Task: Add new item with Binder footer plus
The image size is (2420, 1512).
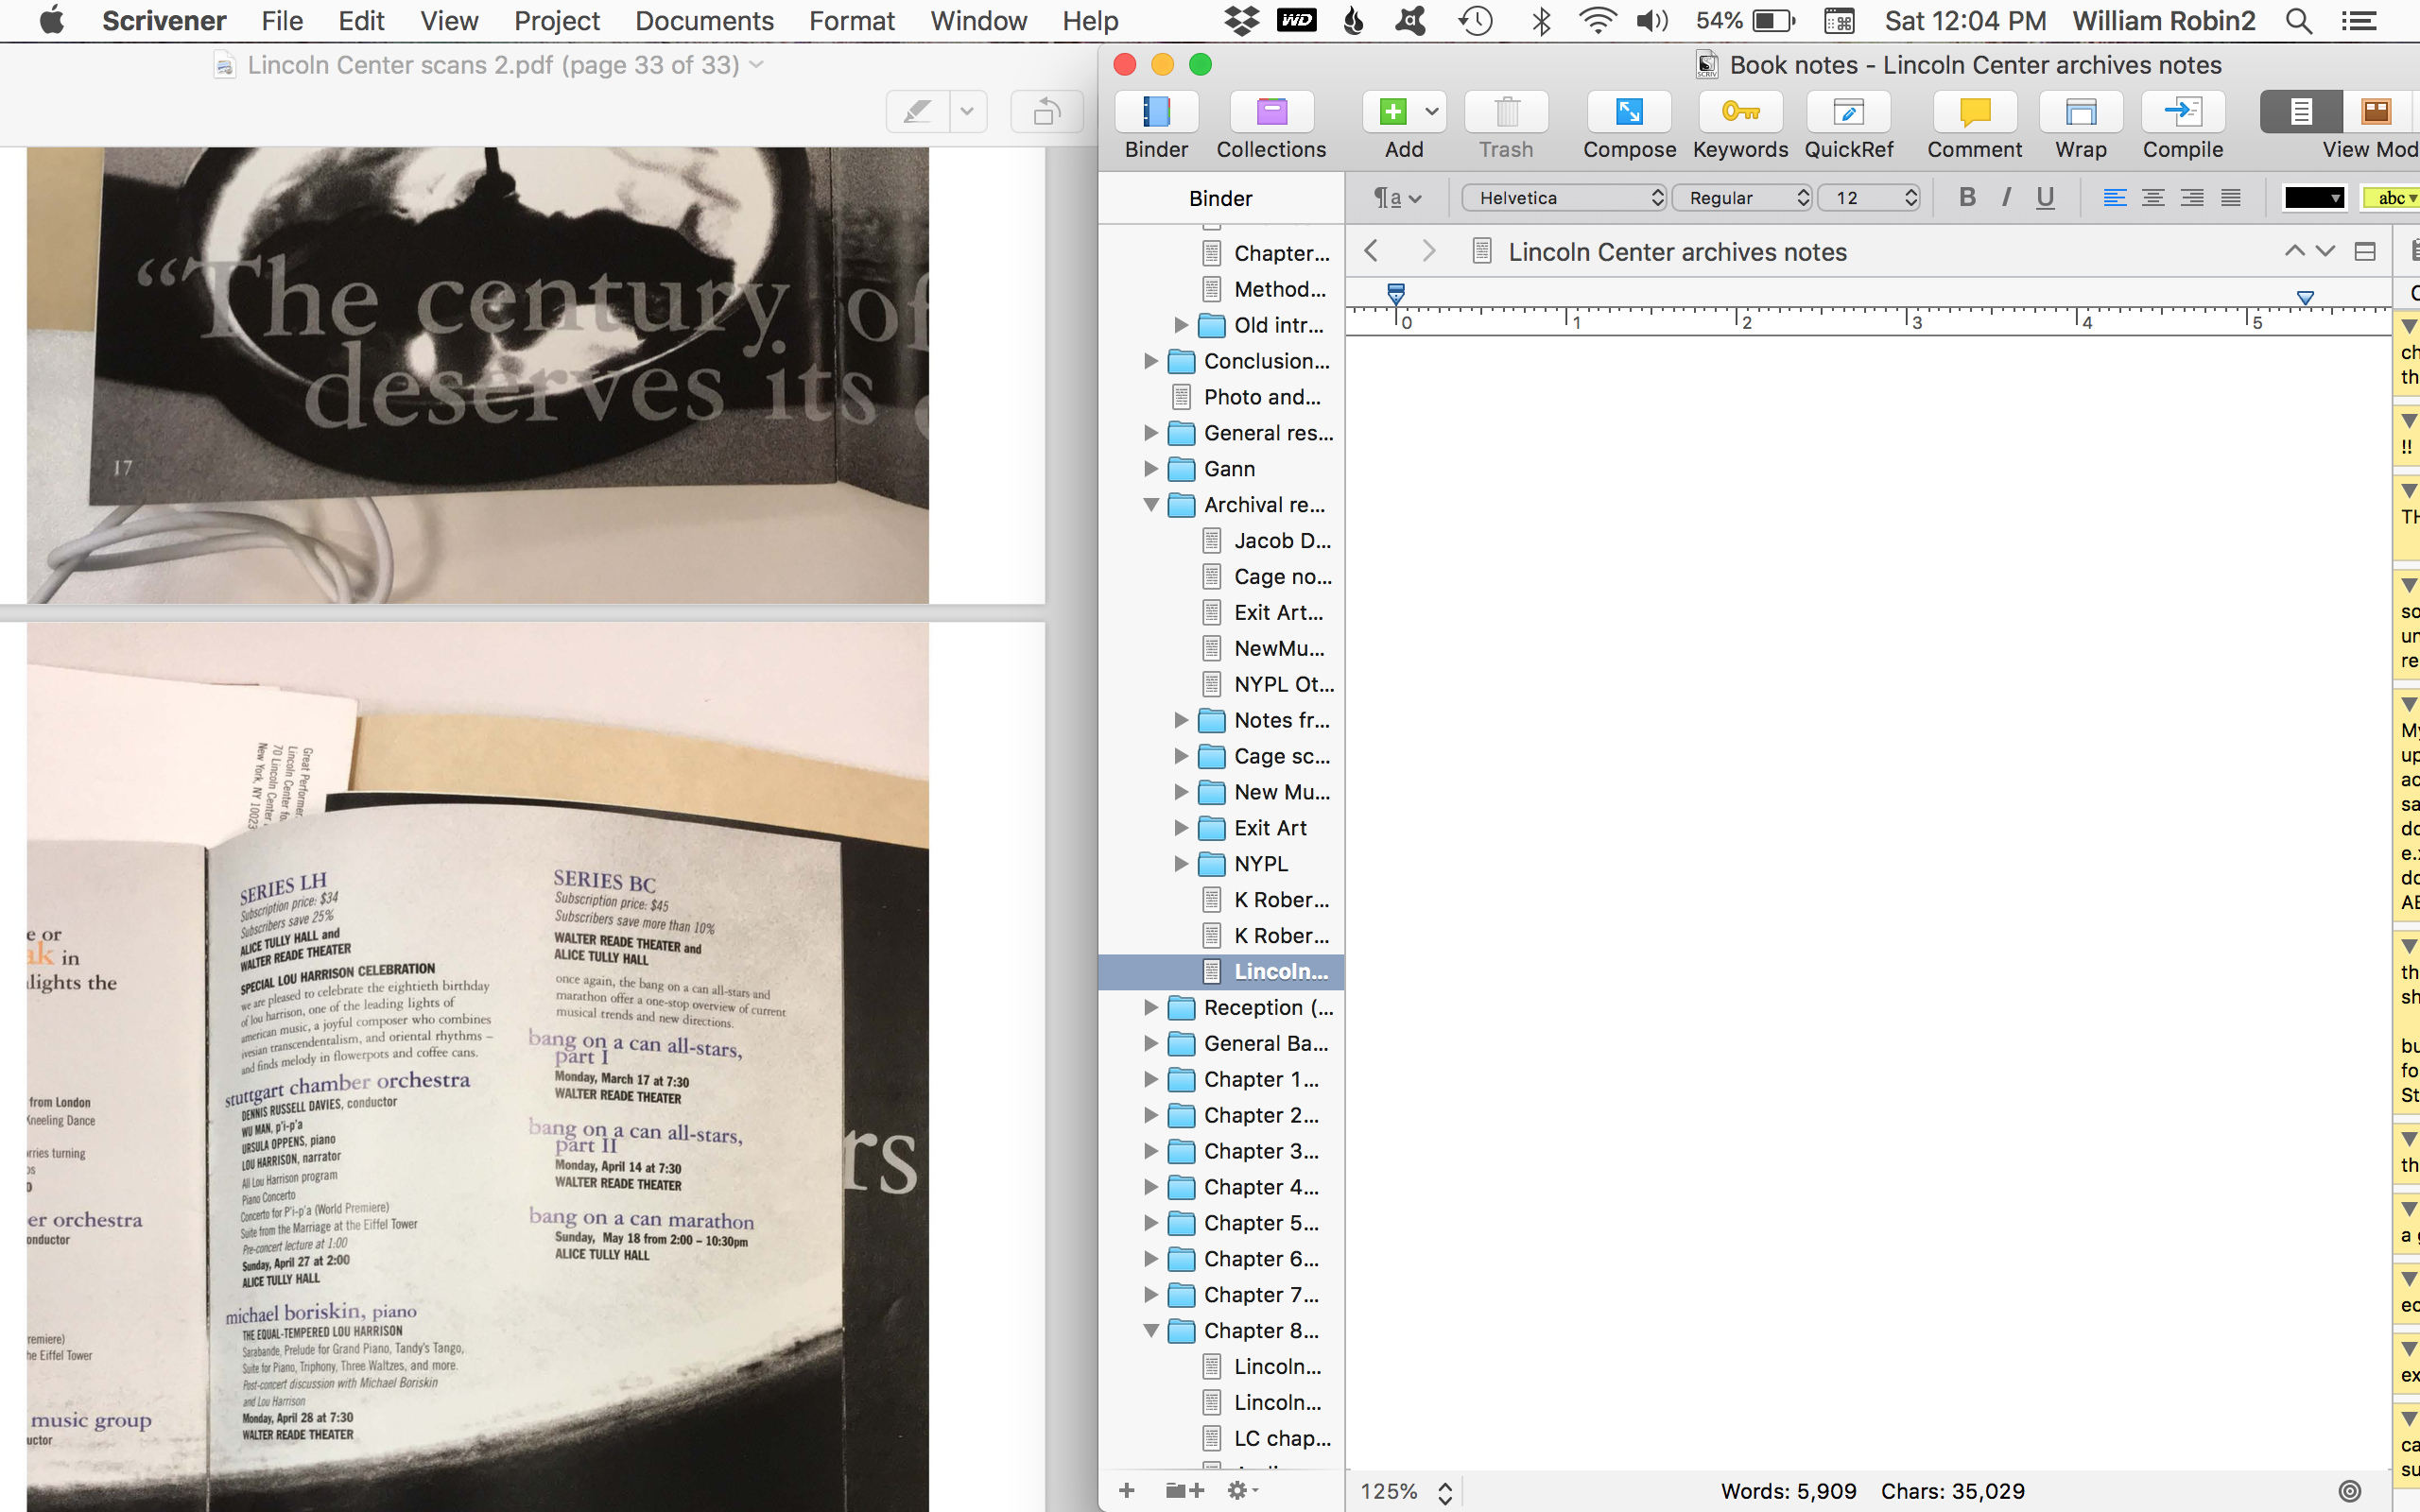Action: pyautogui.click(x=1127, y=1490)
